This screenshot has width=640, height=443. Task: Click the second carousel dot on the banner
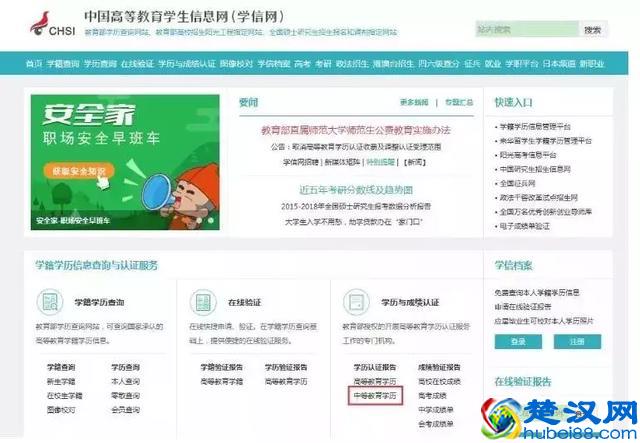coord(211,220)
